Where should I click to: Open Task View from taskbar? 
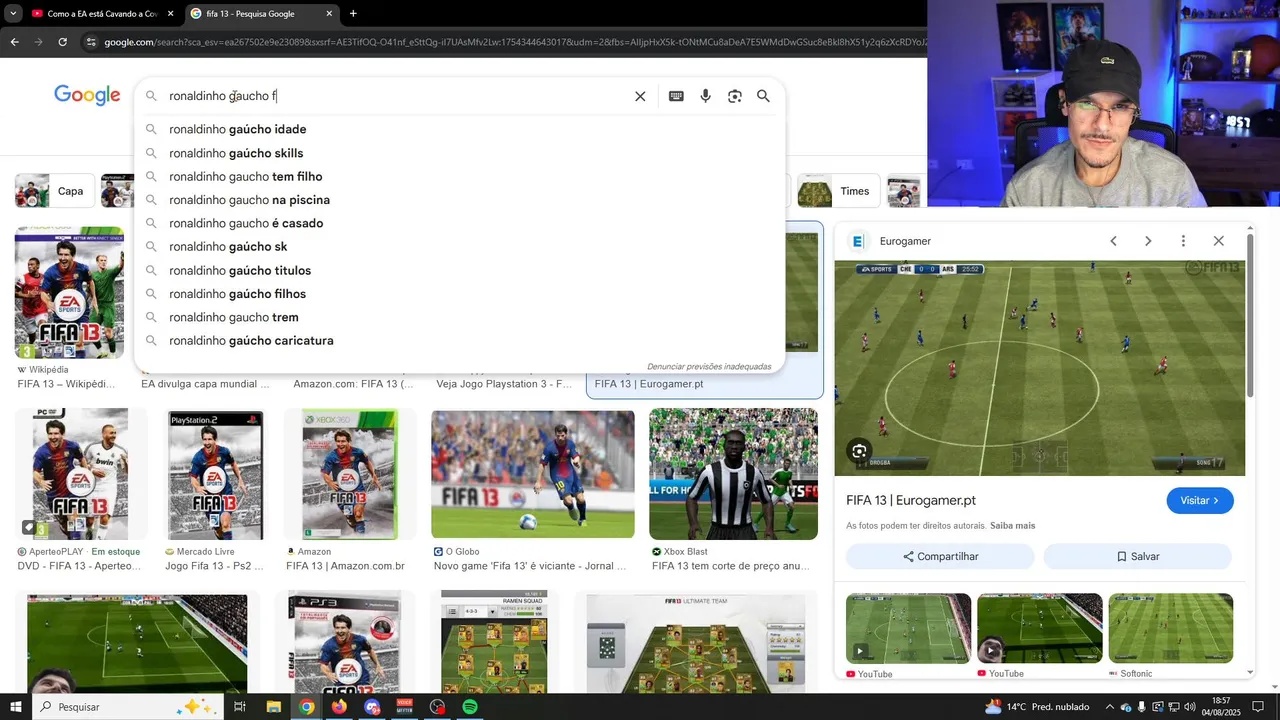tap(240, 707)
